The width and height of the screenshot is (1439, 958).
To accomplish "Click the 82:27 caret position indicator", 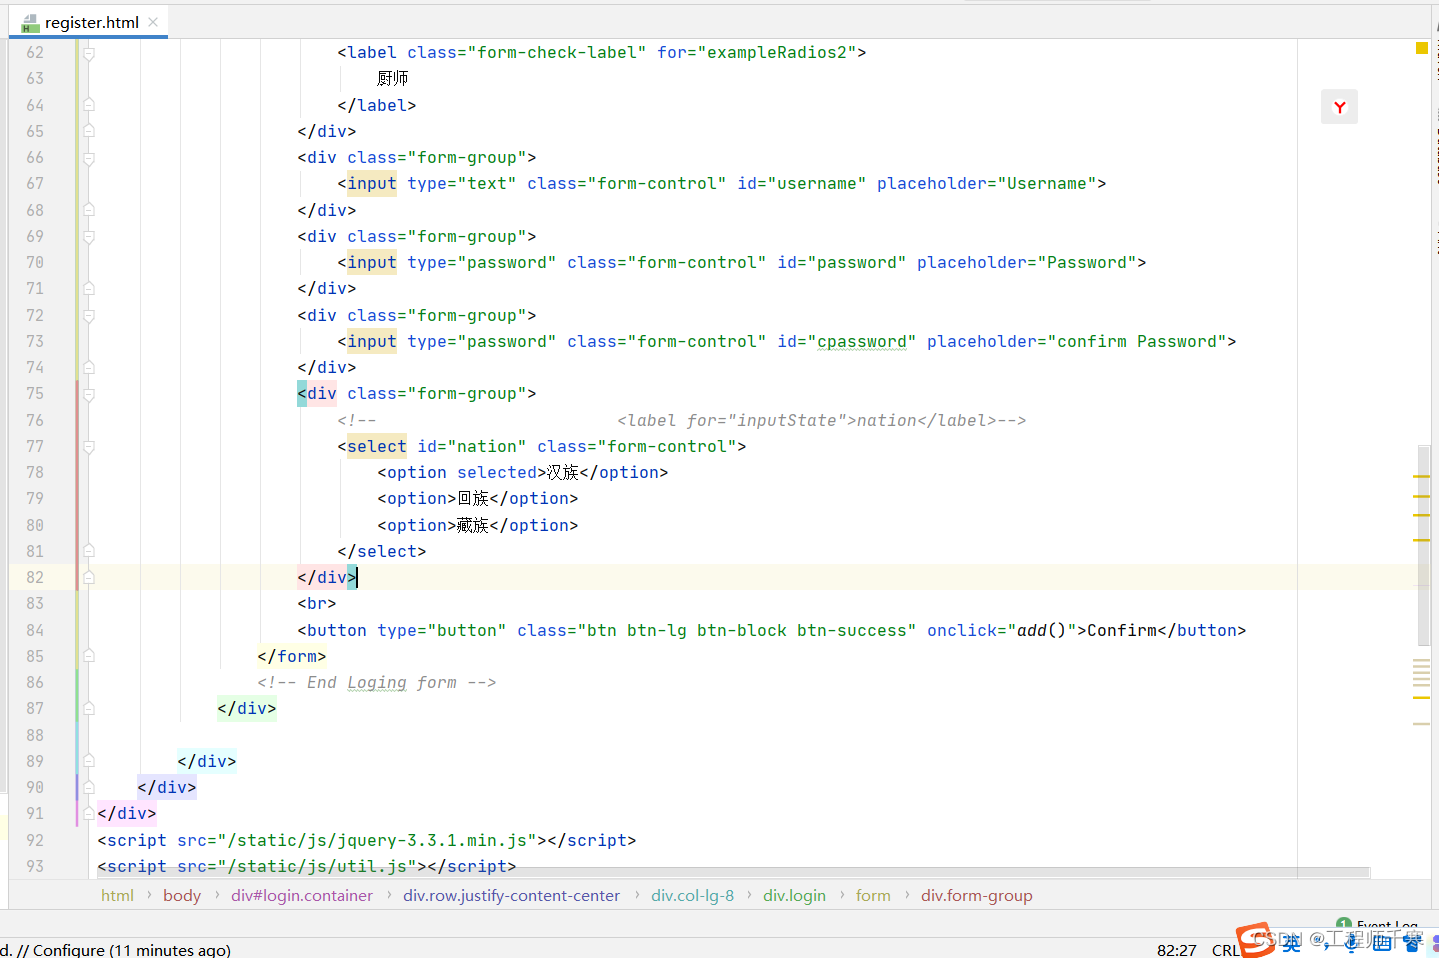I will pyautogui.click(x=1176, y=949).
